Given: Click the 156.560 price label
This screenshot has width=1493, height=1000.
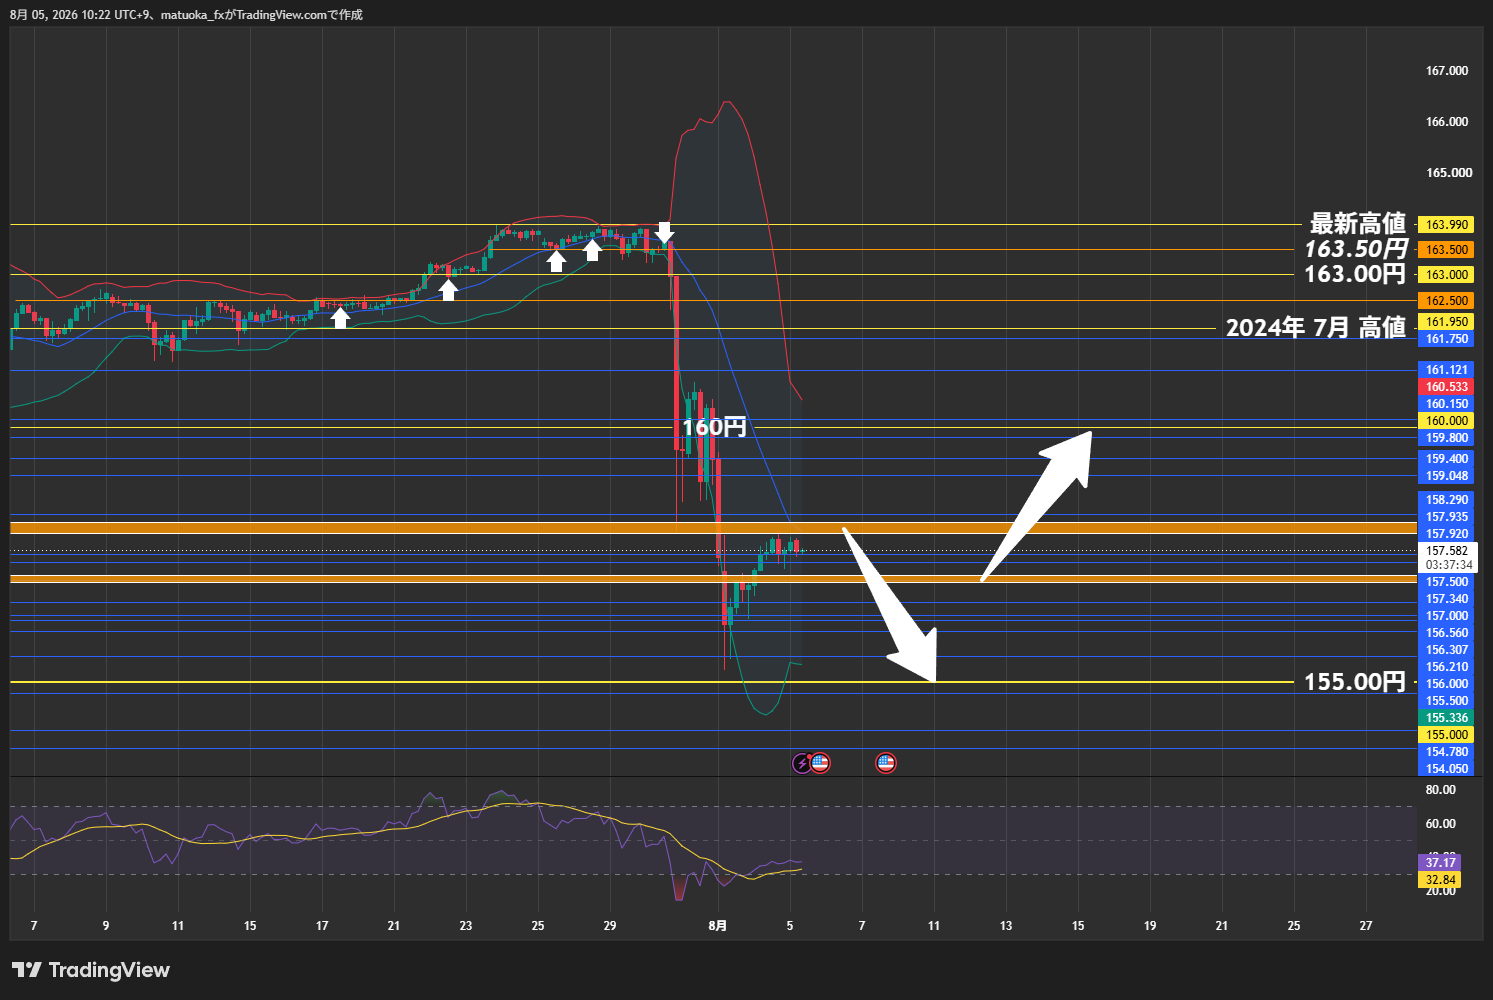Looking at the screenshot, I should coord(1446,633).
